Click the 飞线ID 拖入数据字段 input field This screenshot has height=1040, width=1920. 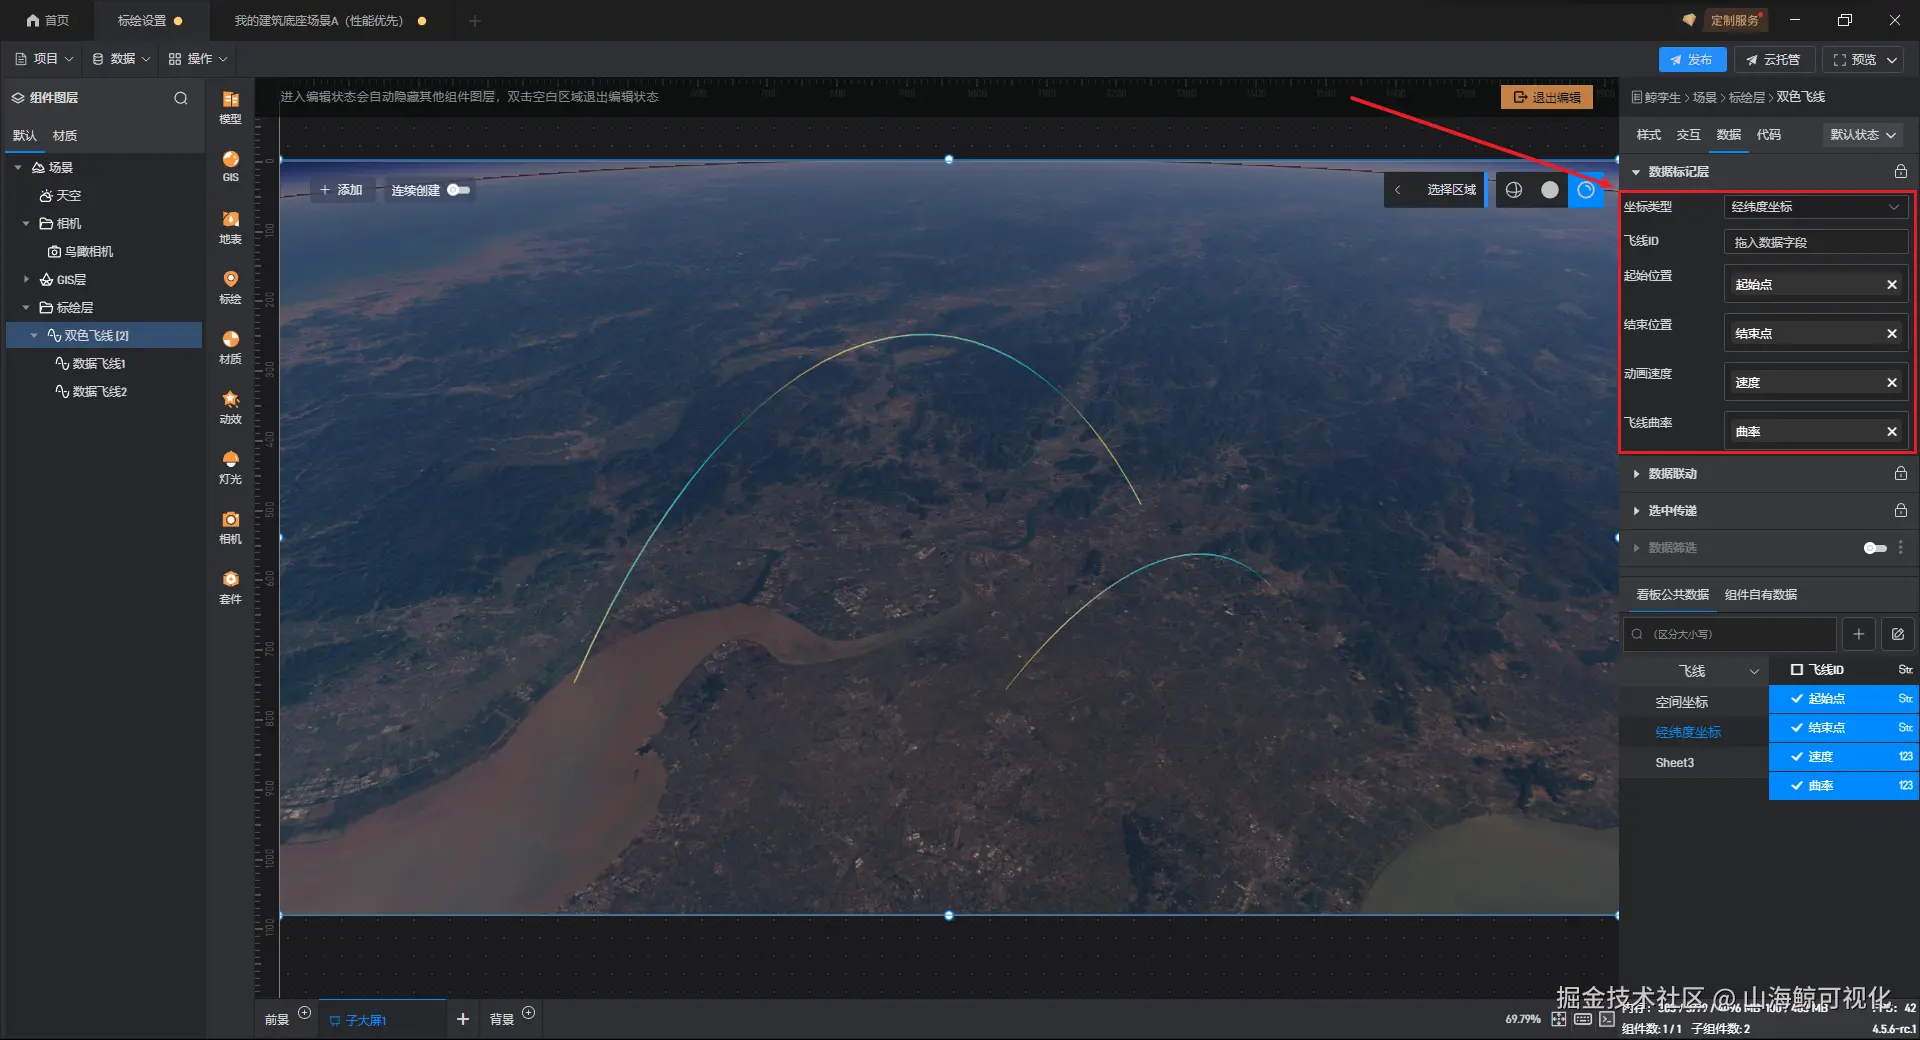point(1815,242)
